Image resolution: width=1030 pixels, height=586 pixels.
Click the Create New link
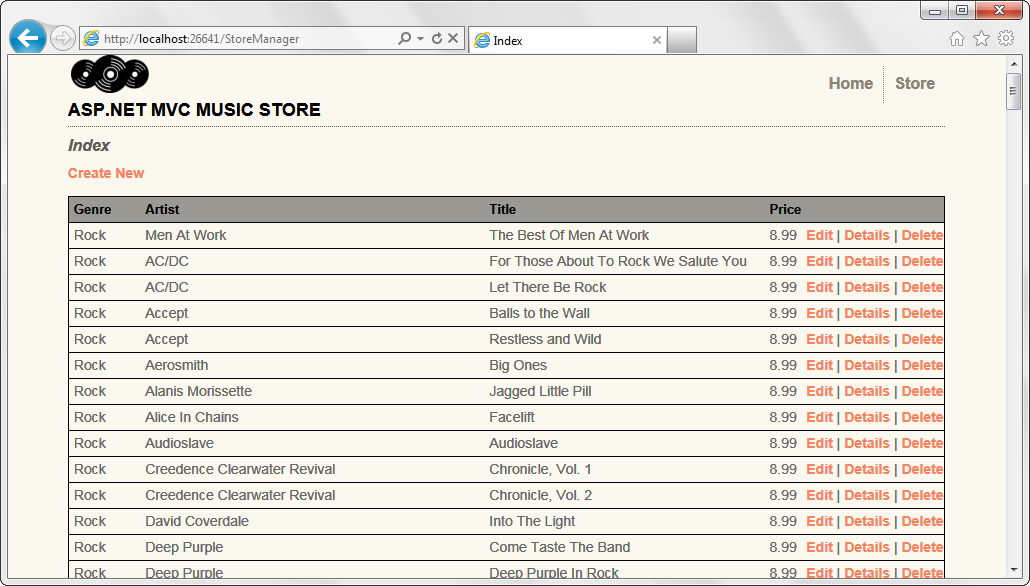click(106, 173)
